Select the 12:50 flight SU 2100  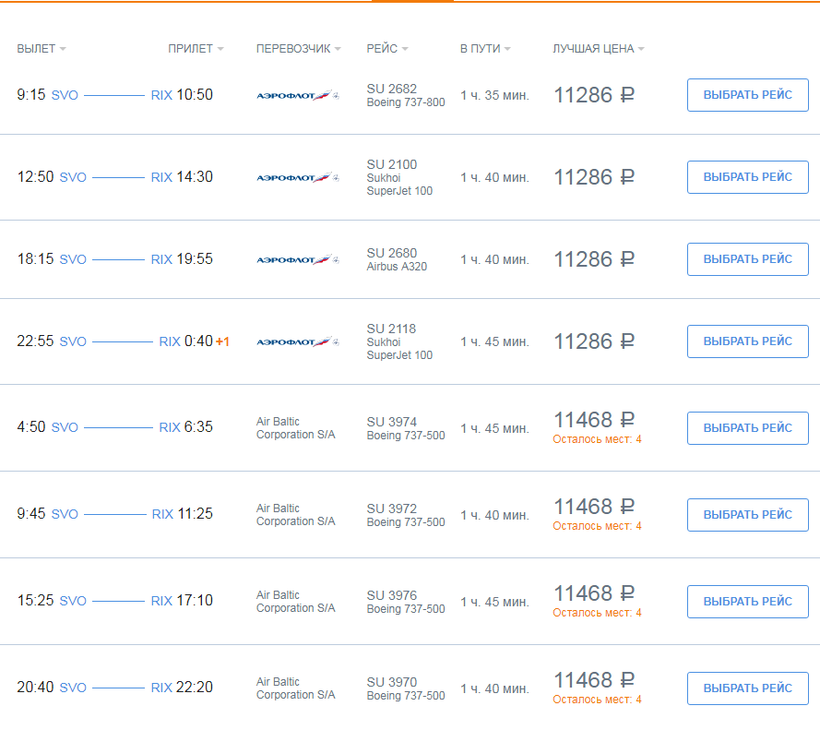747,177
